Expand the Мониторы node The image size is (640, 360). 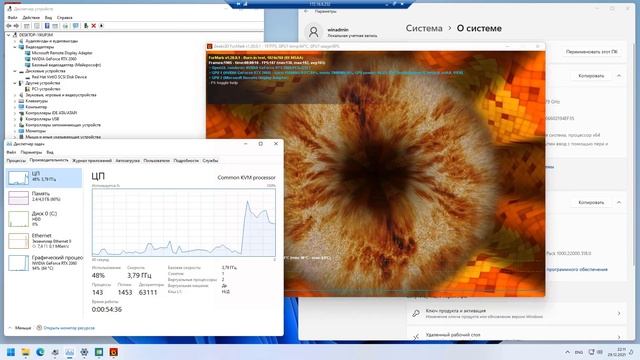[15, 131]
